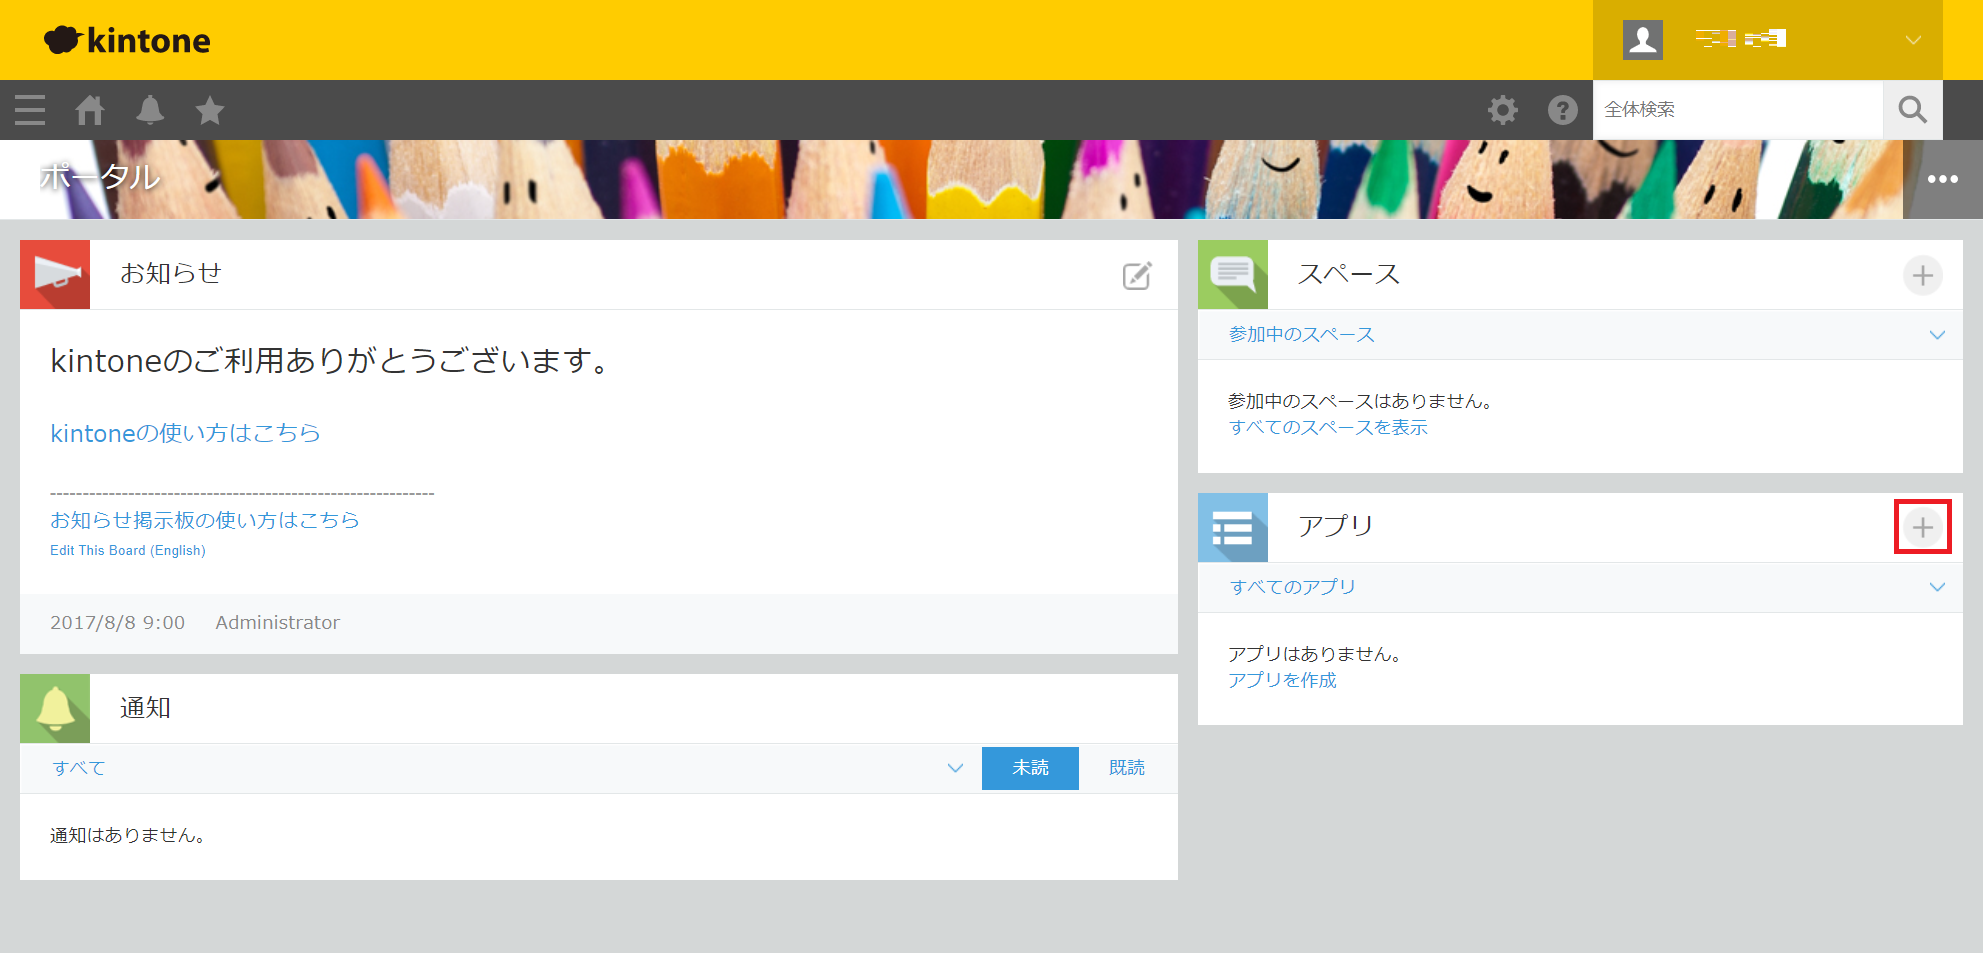Edit the お知らせ announcement with pencil icon
The height and width of the screenshot is (953, 1983).
(1137, 276)
